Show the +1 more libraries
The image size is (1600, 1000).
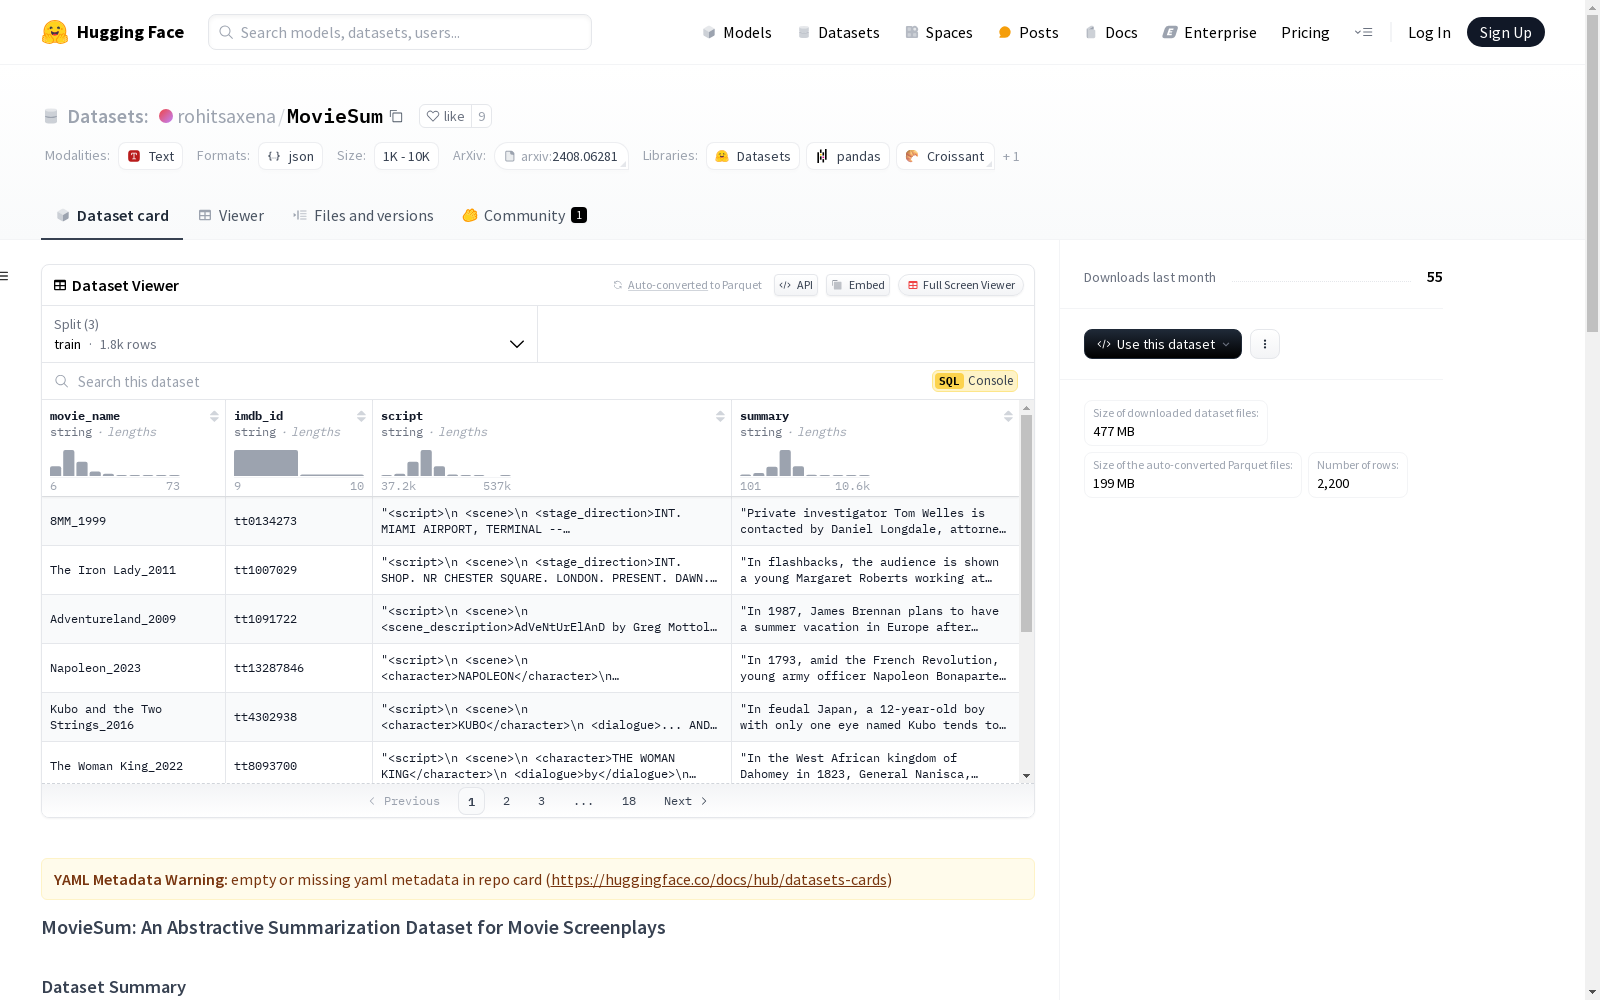click(x=1011, y=157)
